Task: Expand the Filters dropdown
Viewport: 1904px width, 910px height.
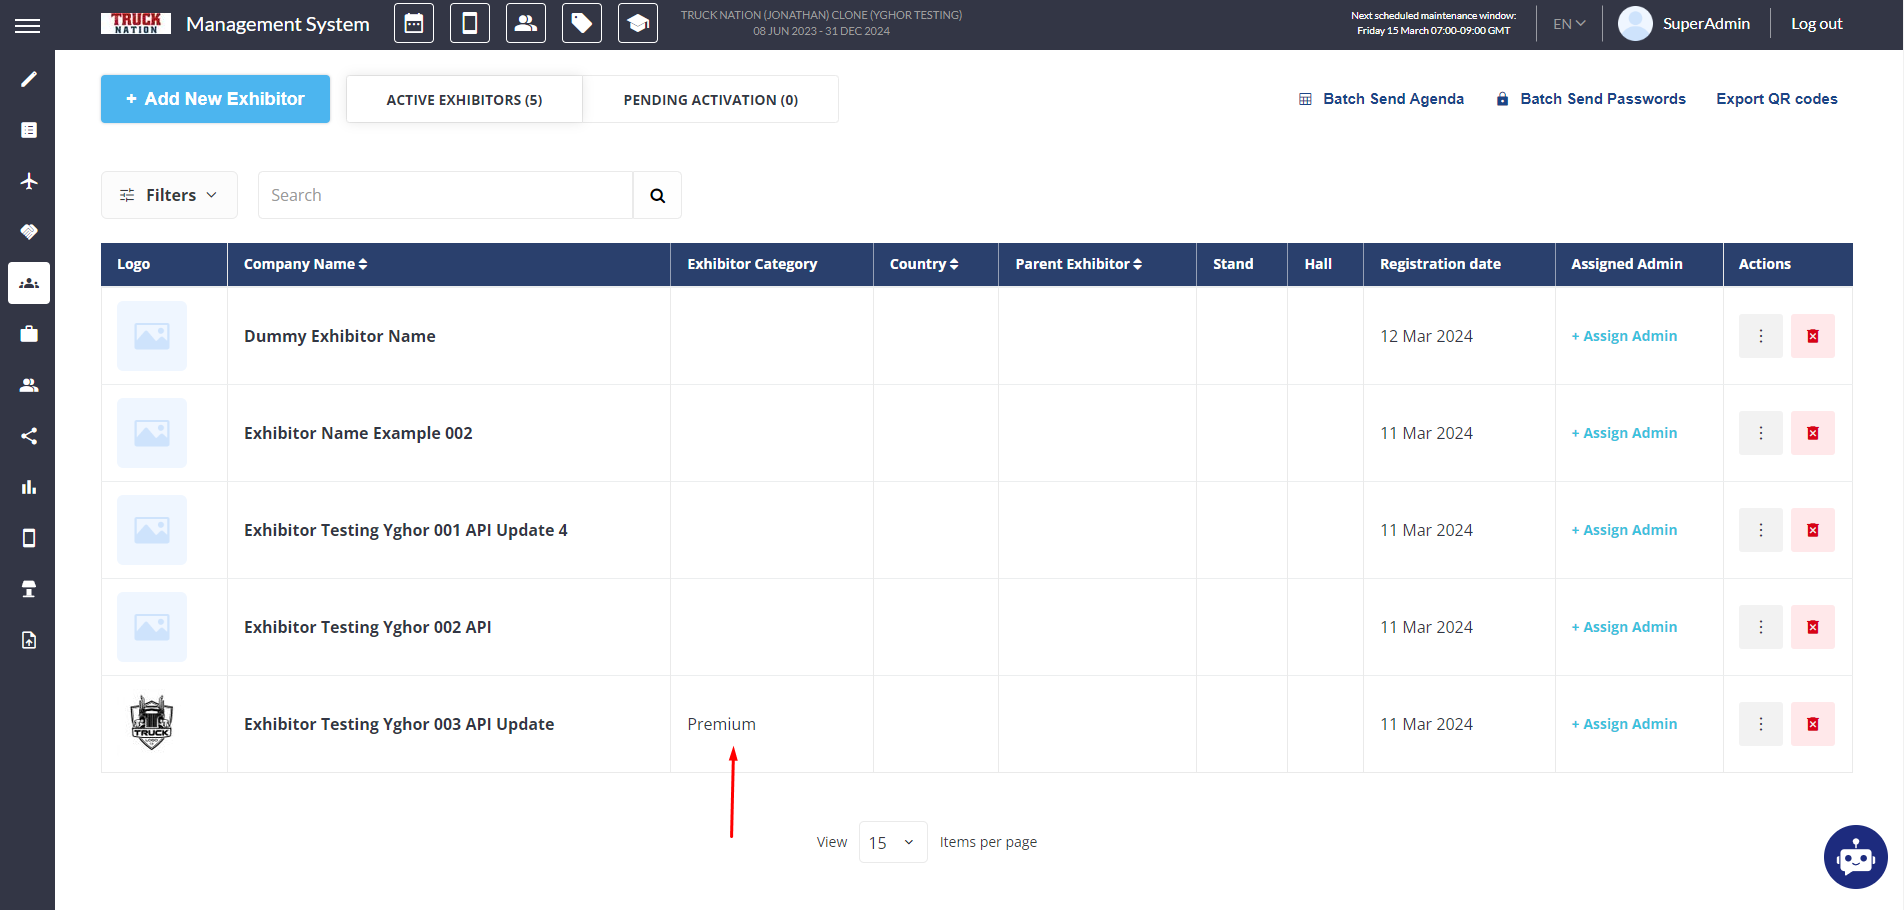Action: (169, 195)
